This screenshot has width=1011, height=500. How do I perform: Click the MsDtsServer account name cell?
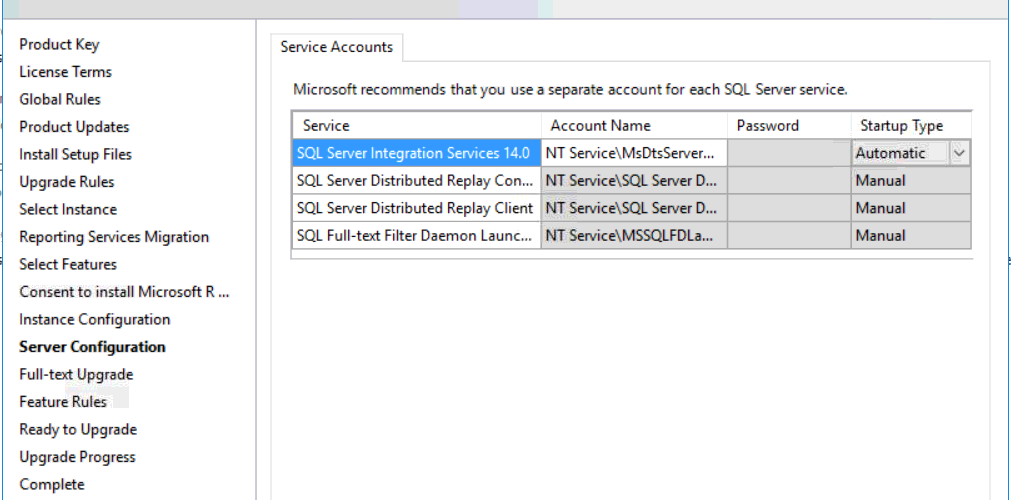click(x=632, y=153)
